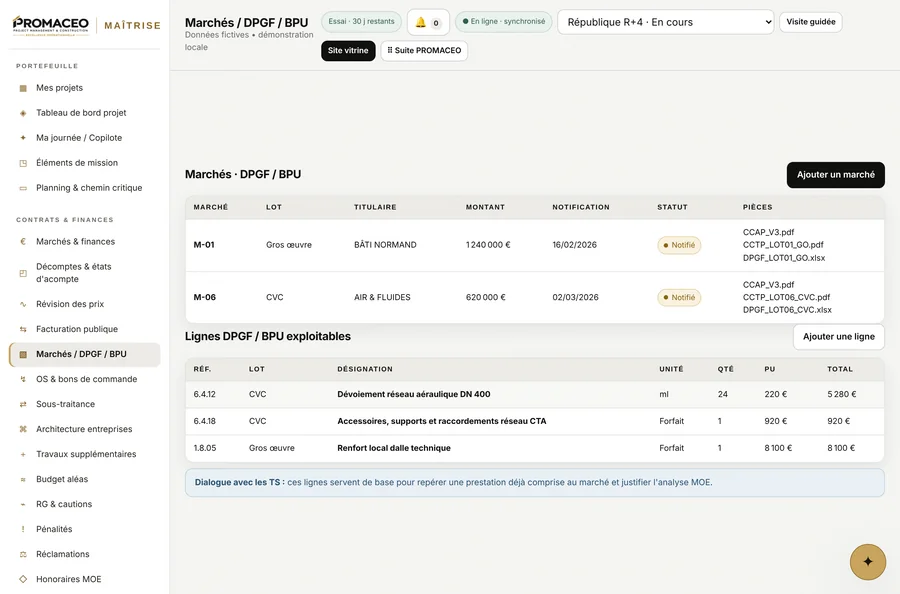900x594 pixels.
Task: Open the République R+4 project dropdown
Action: 665,22
